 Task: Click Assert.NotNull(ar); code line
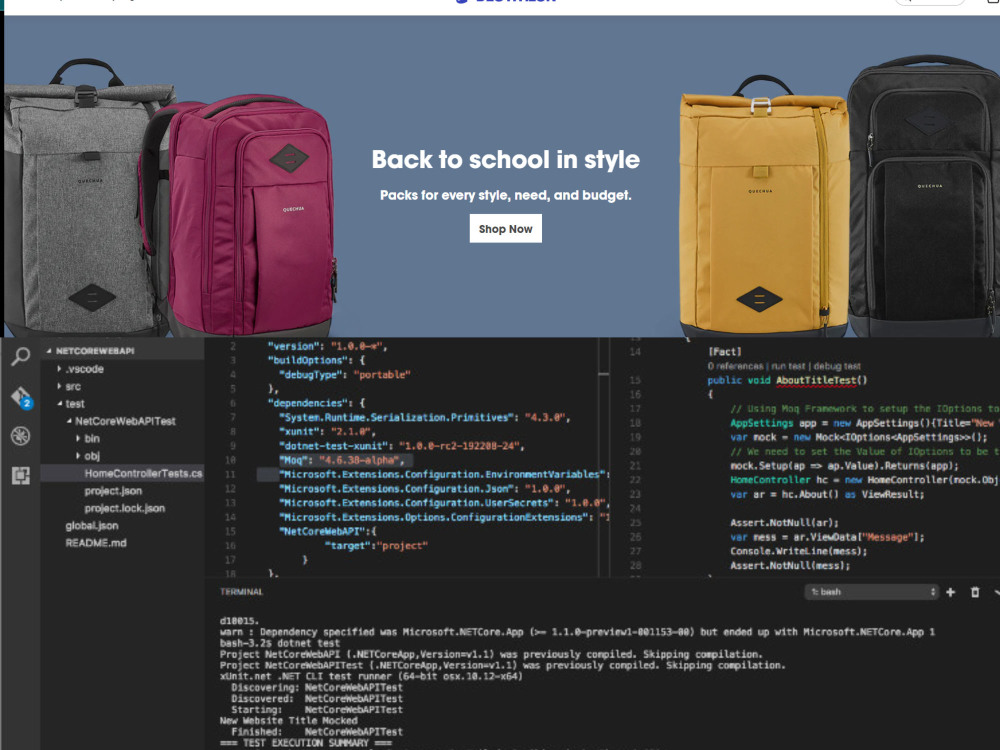[784, 523]
